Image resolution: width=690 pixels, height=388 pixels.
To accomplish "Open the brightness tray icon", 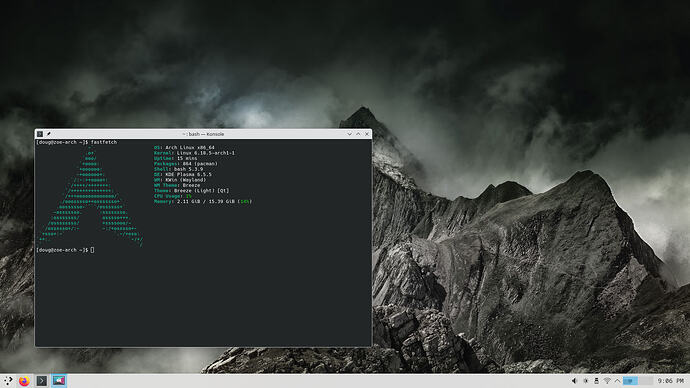I will tap(585, 381).
